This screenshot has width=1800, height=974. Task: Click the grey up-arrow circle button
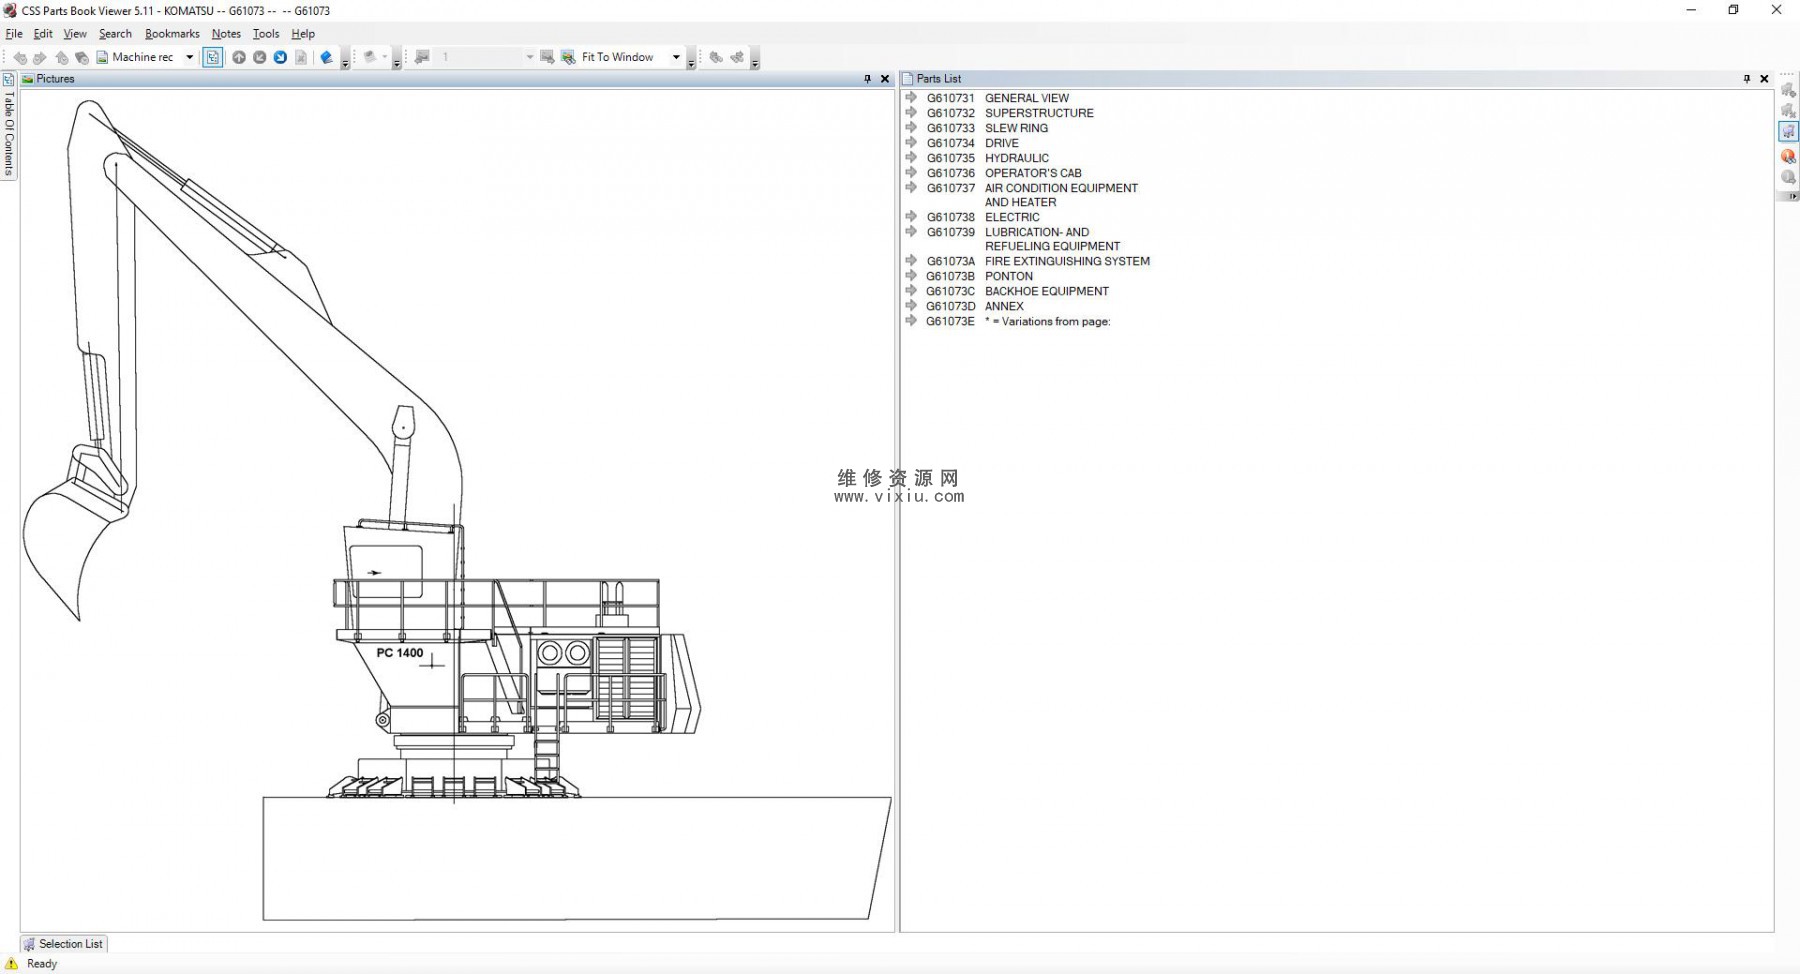(239, 57)
